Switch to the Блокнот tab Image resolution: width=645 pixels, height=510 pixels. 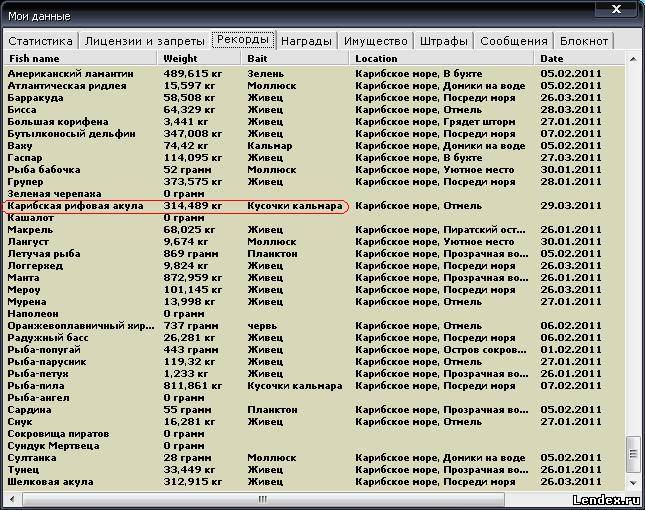(584, 41)
